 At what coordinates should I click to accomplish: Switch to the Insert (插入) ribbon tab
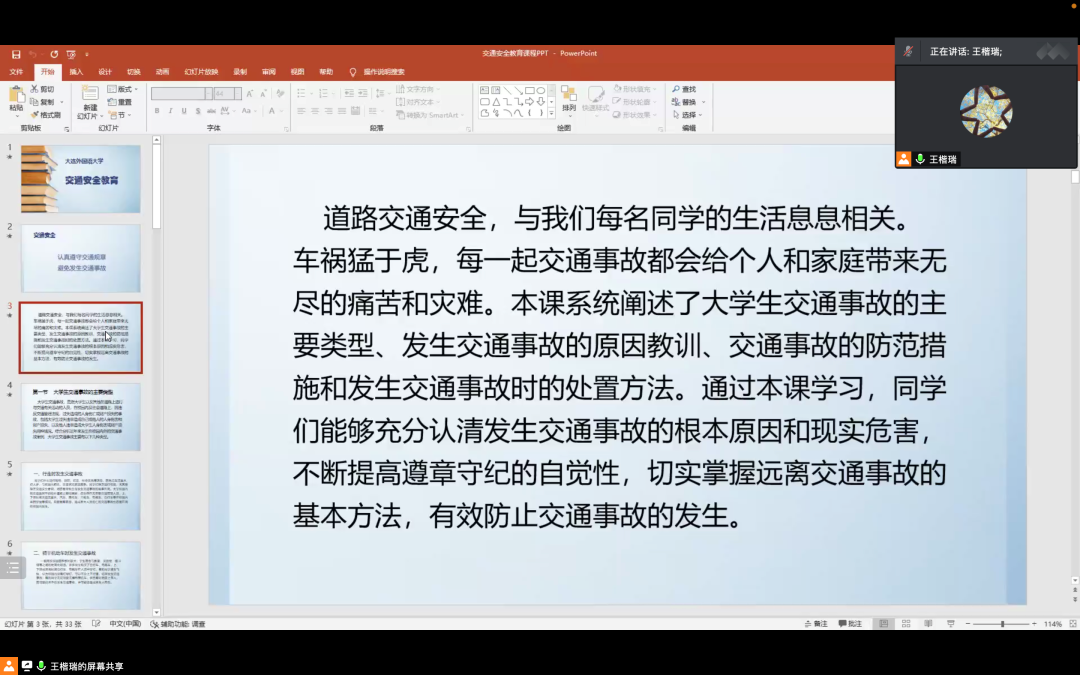tap(75, 71)
